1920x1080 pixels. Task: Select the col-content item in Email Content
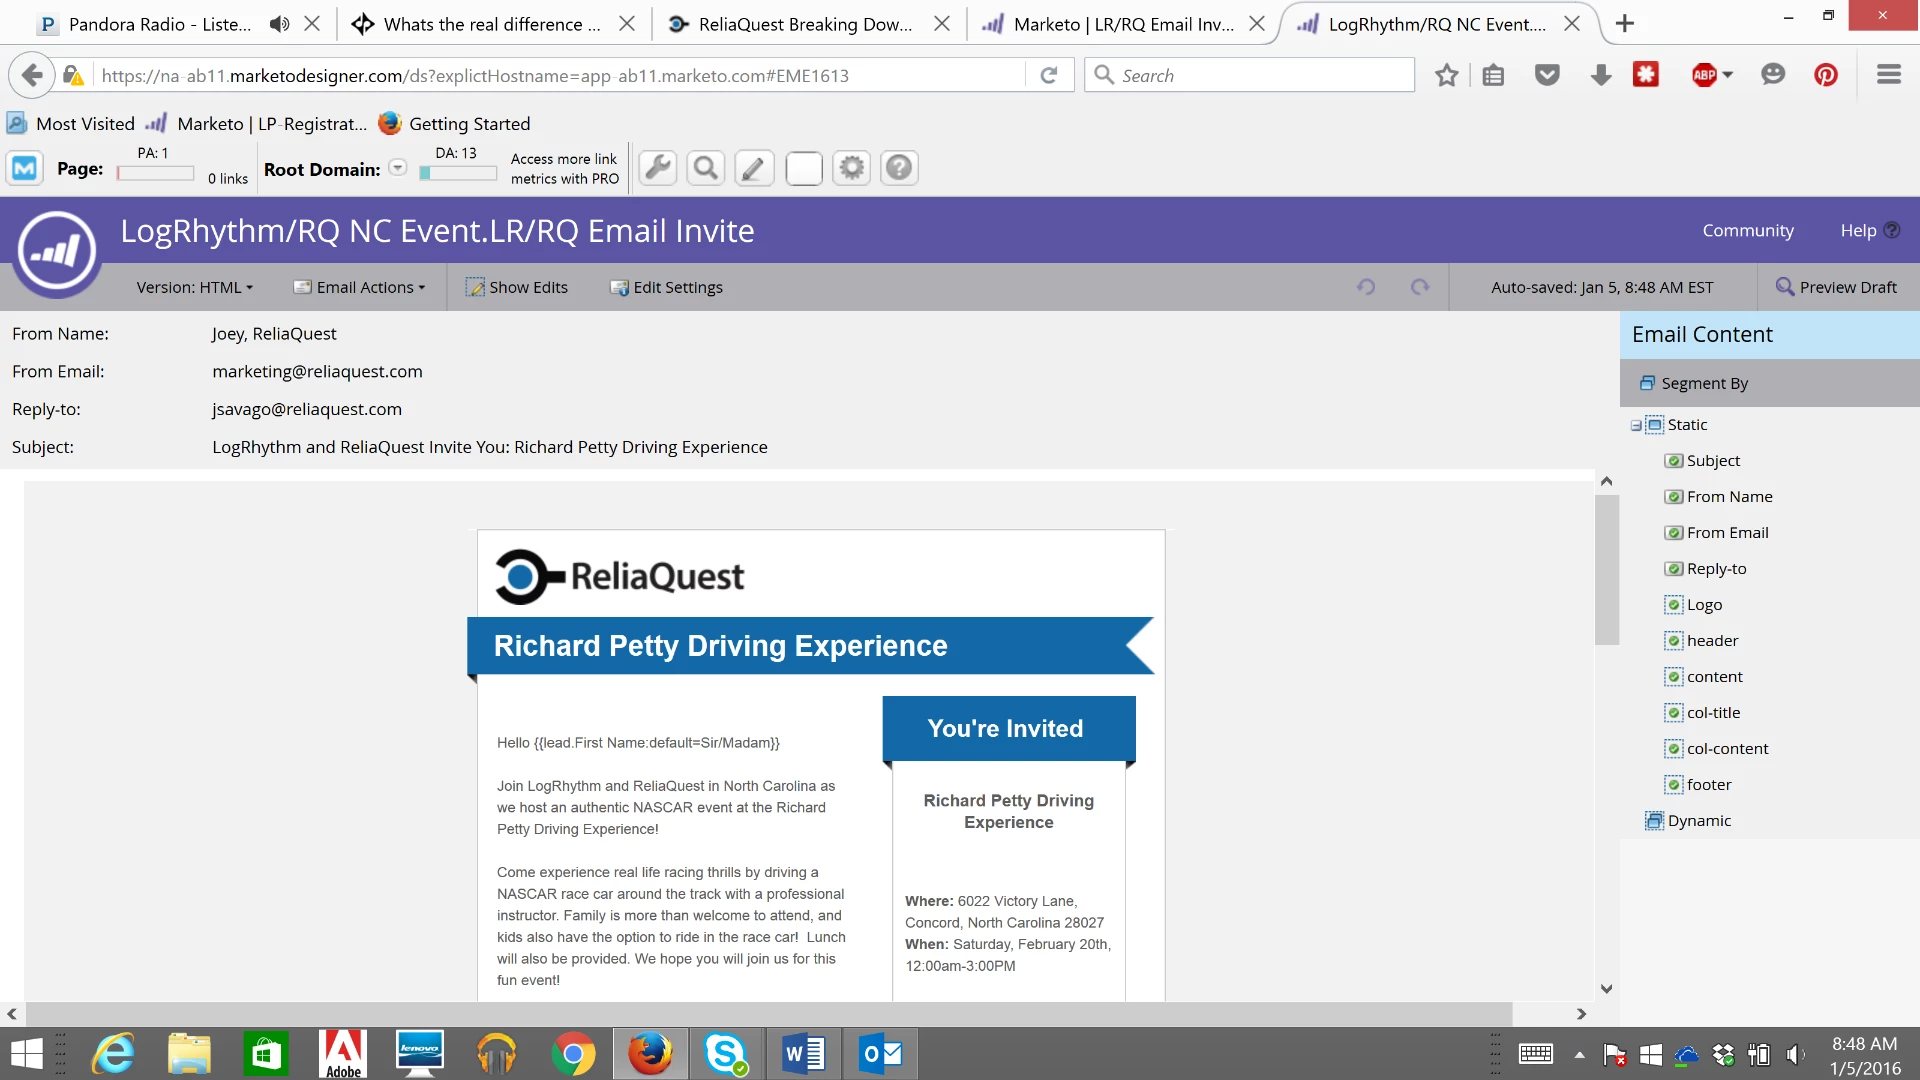click(x=1727, y=748)
